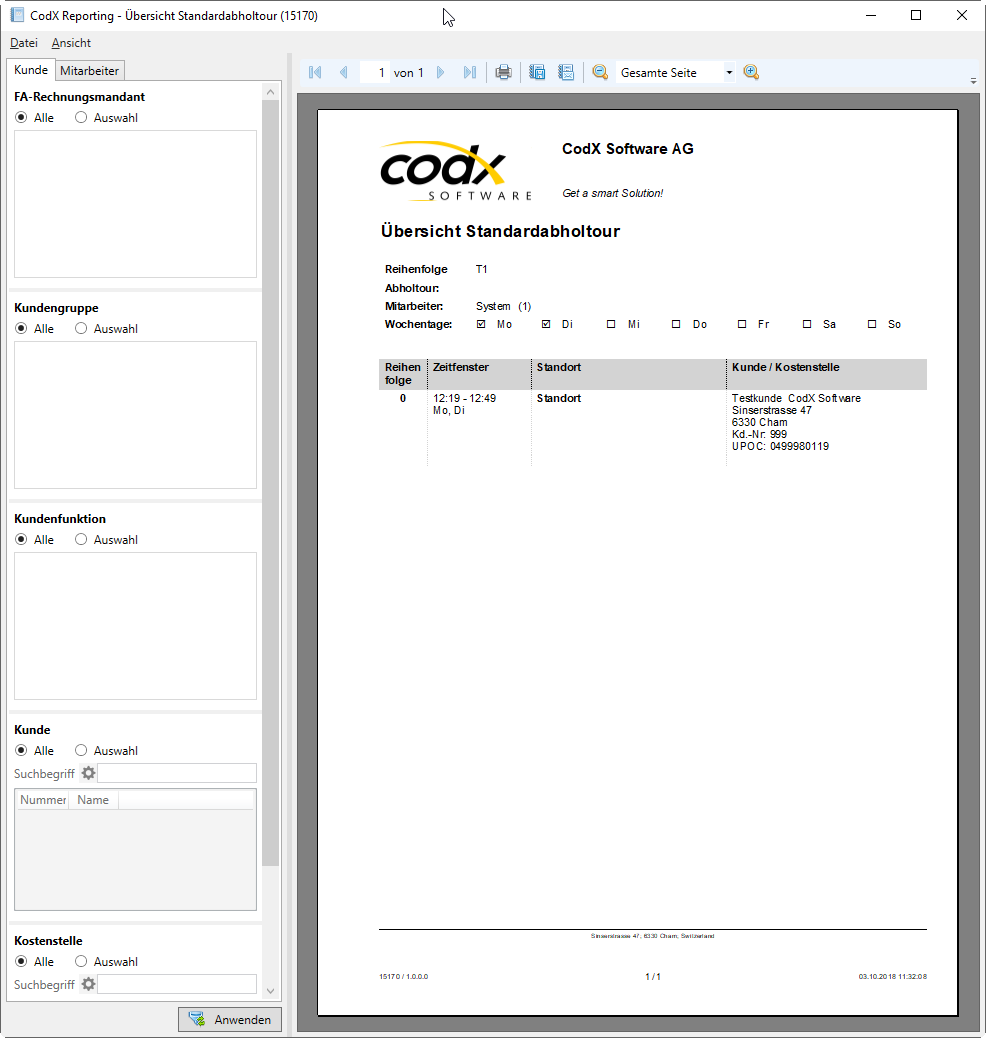Click the filter panel scrollbar thumb
The width and height of the screenshot is (986, 1038).
(x=270, y=483)
